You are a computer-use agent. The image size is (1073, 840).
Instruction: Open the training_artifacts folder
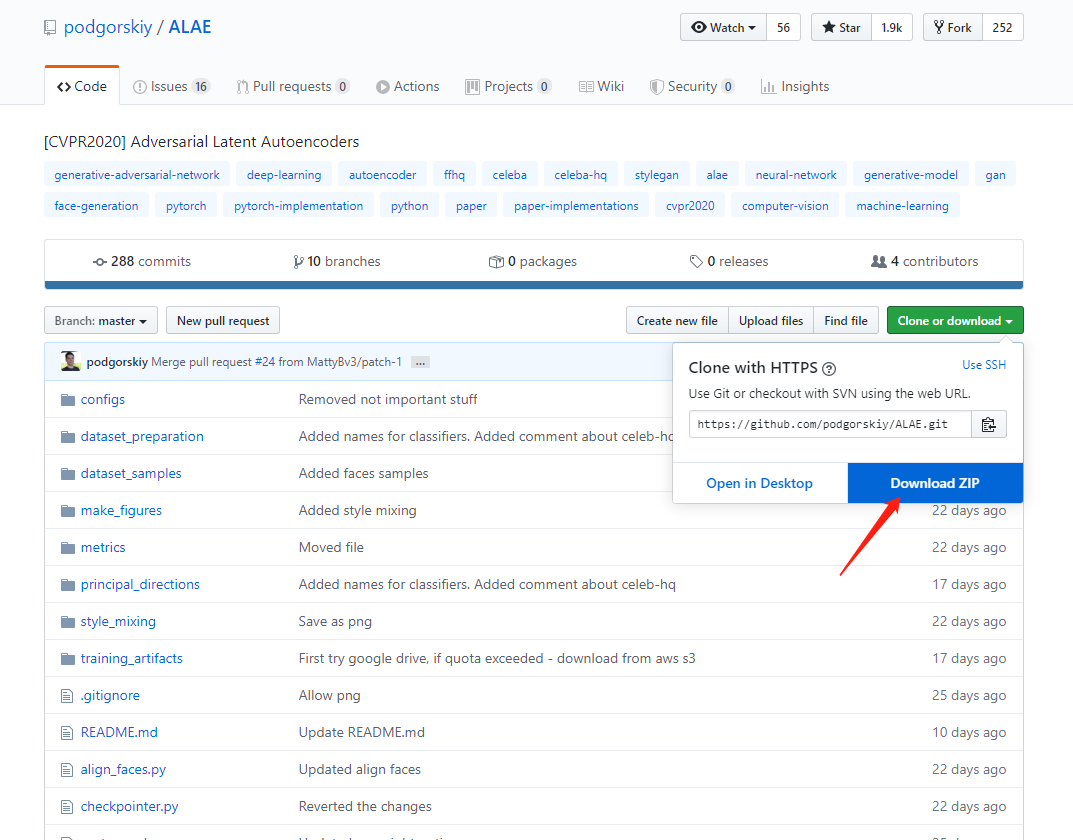click(x=131, y=658)
